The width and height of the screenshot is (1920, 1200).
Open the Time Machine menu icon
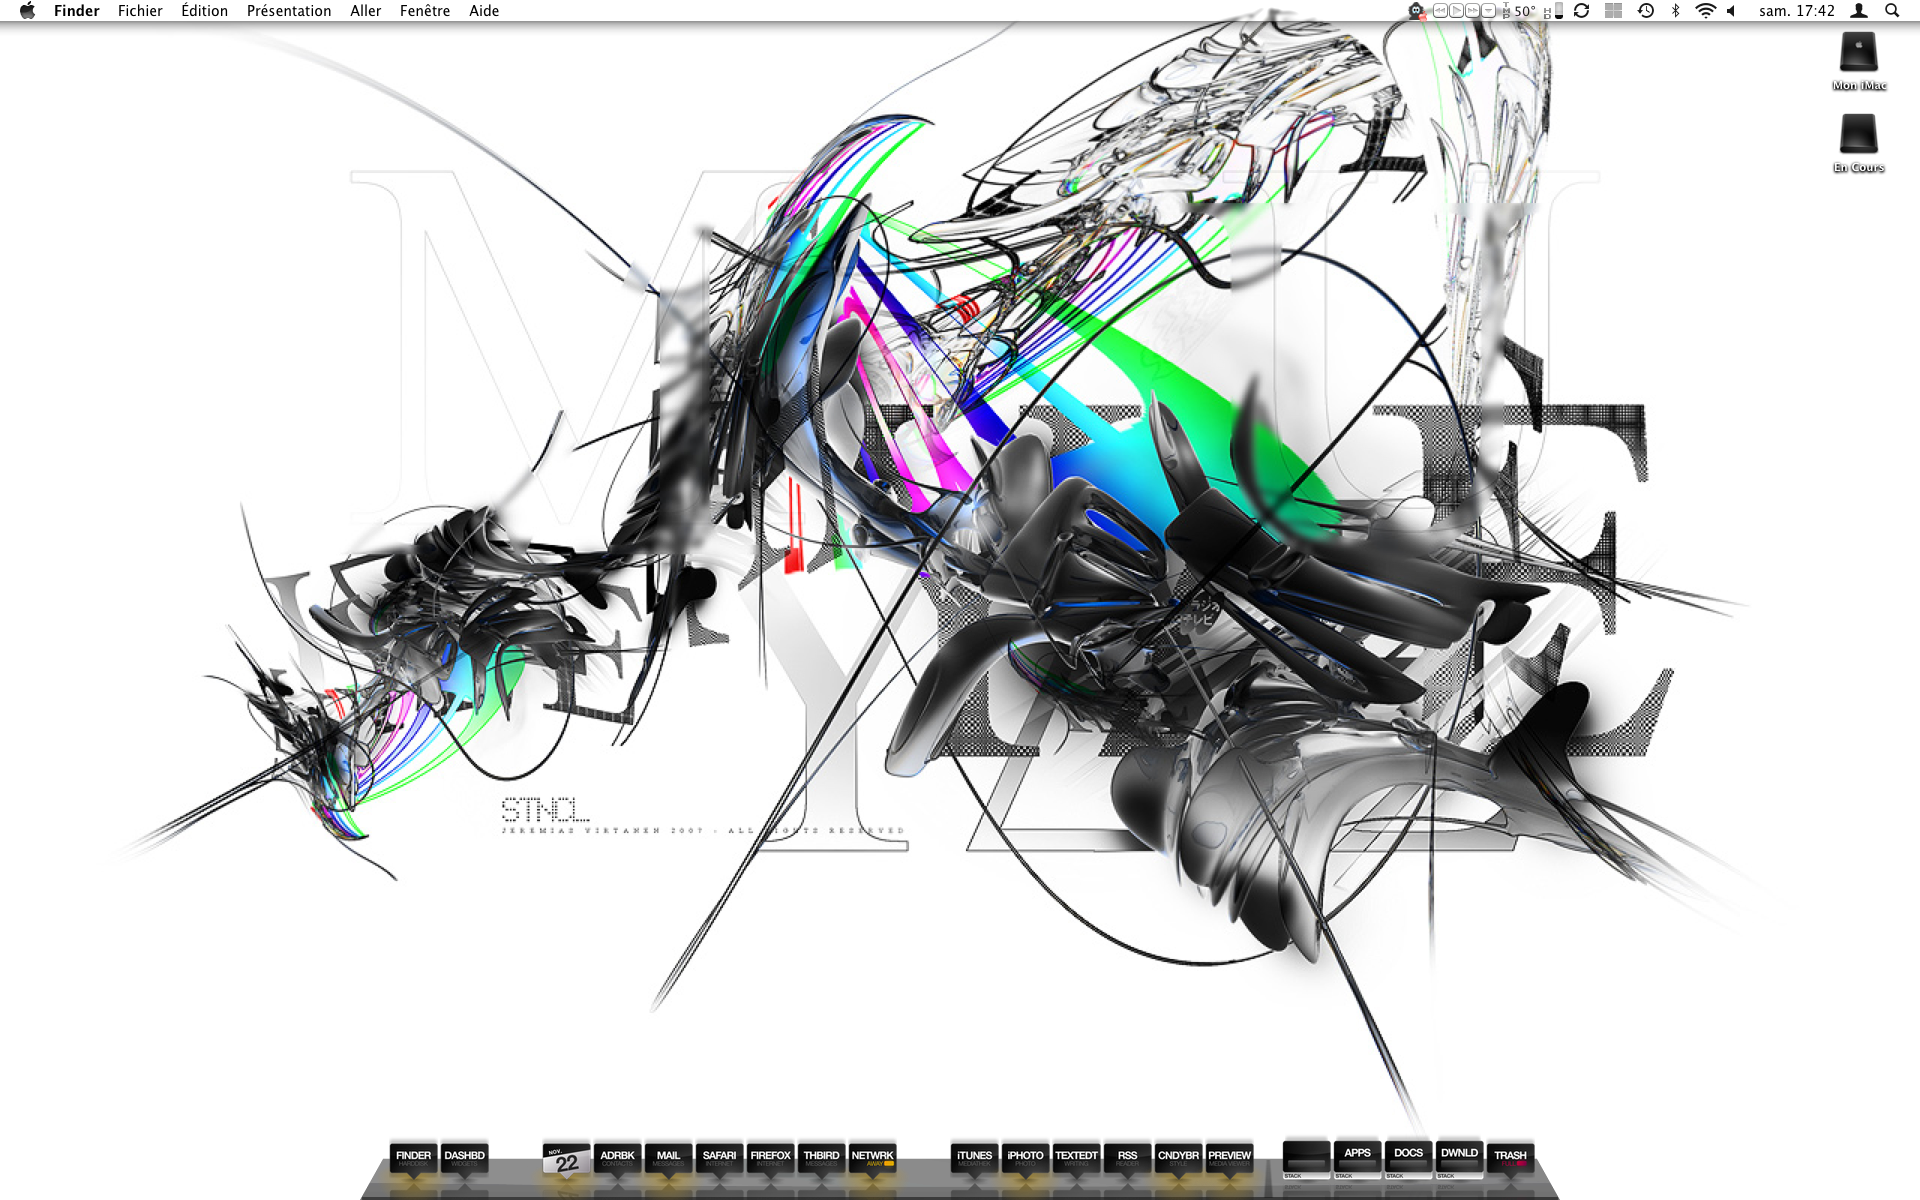tap(1645, 11)
